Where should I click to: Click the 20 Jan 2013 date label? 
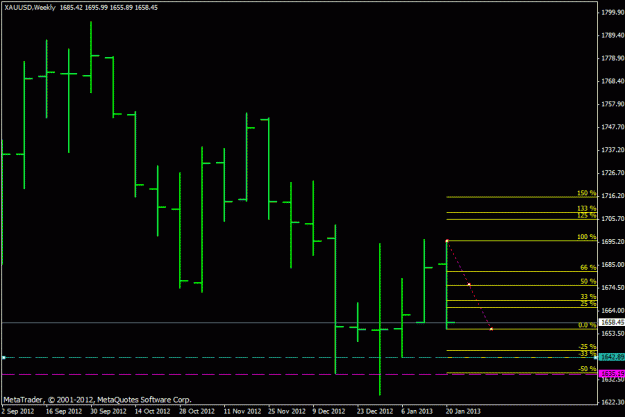pyautogui.click(x=463, y=411)
